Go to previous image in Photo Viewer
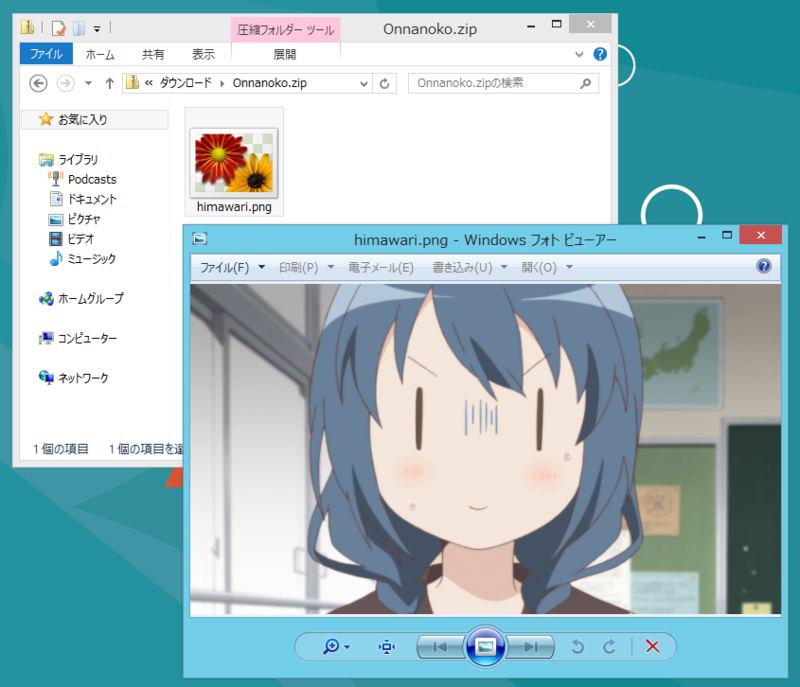The image size is (800, 687). pos(440,647)
